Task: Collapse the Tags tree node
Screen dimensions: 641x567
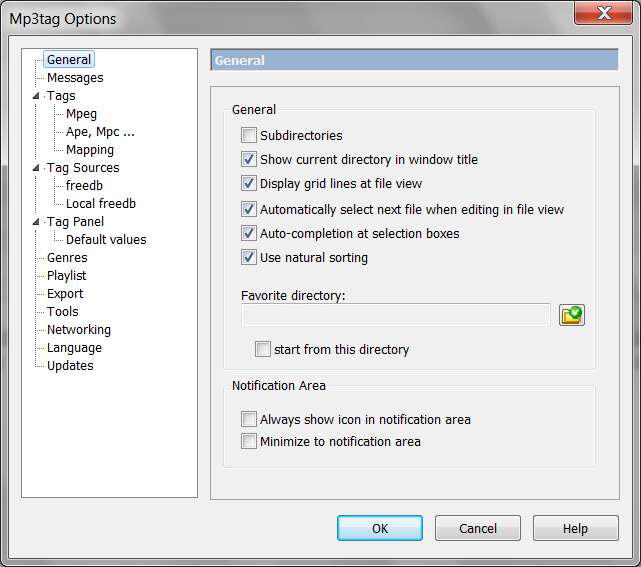Action: [36, 96]
